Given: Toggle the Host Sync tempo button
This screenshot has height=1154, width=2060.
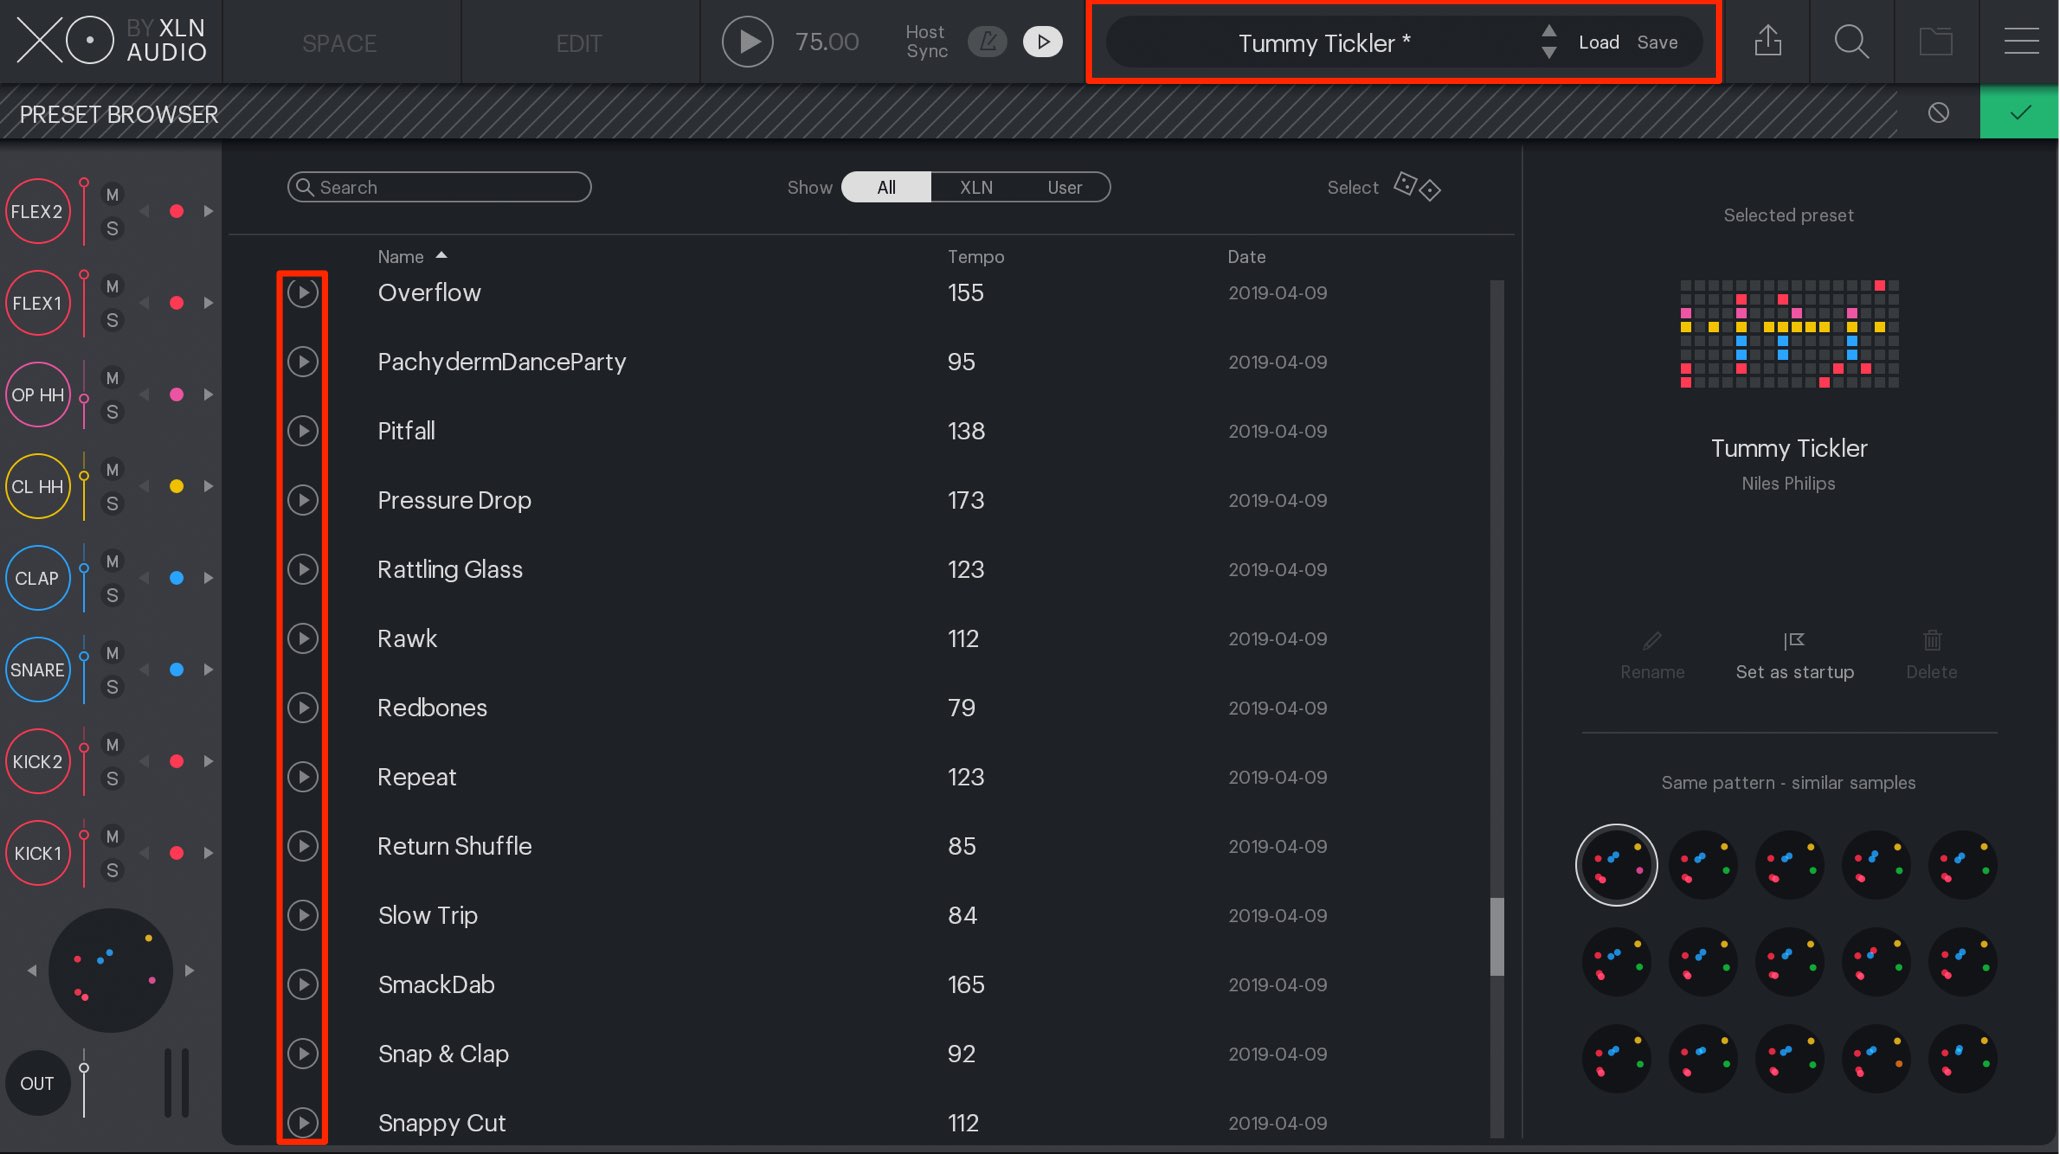Looking at the screenshot, I should tap(987, 42).
